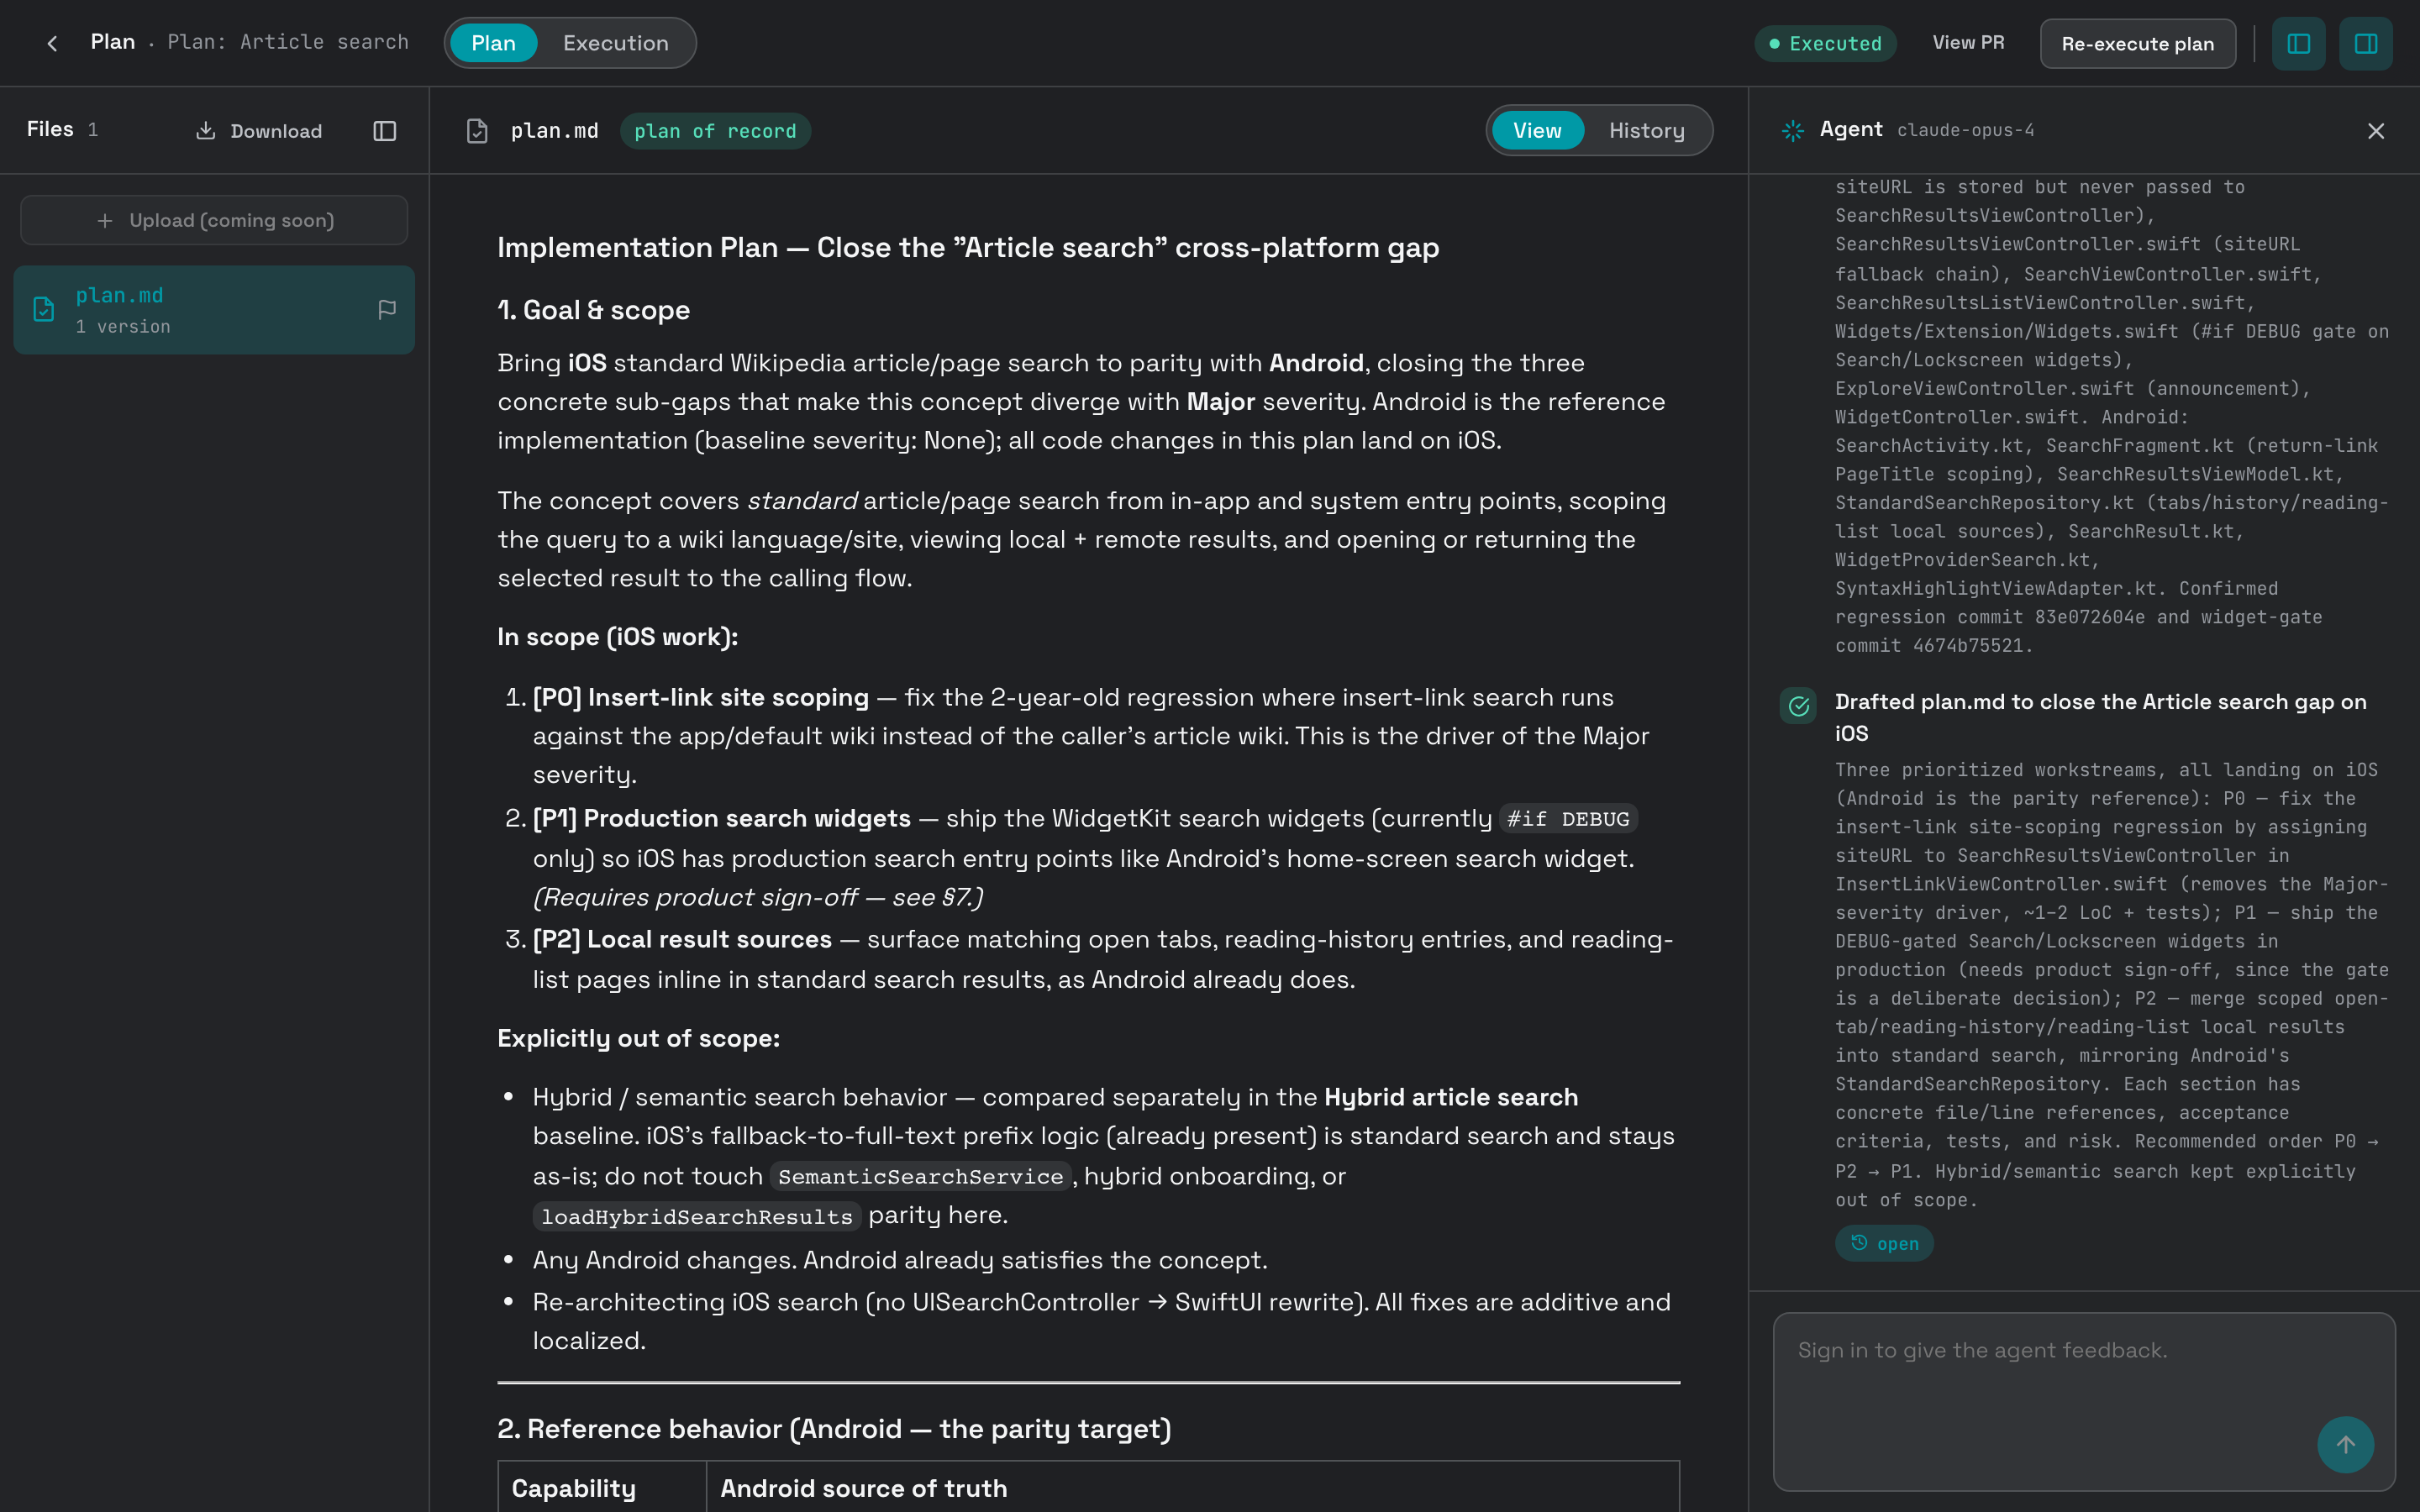Viewport: 2420px width, 1512px height.
Task: Click the '1 version' label under plan.md
Action: [x=123, y=327]
